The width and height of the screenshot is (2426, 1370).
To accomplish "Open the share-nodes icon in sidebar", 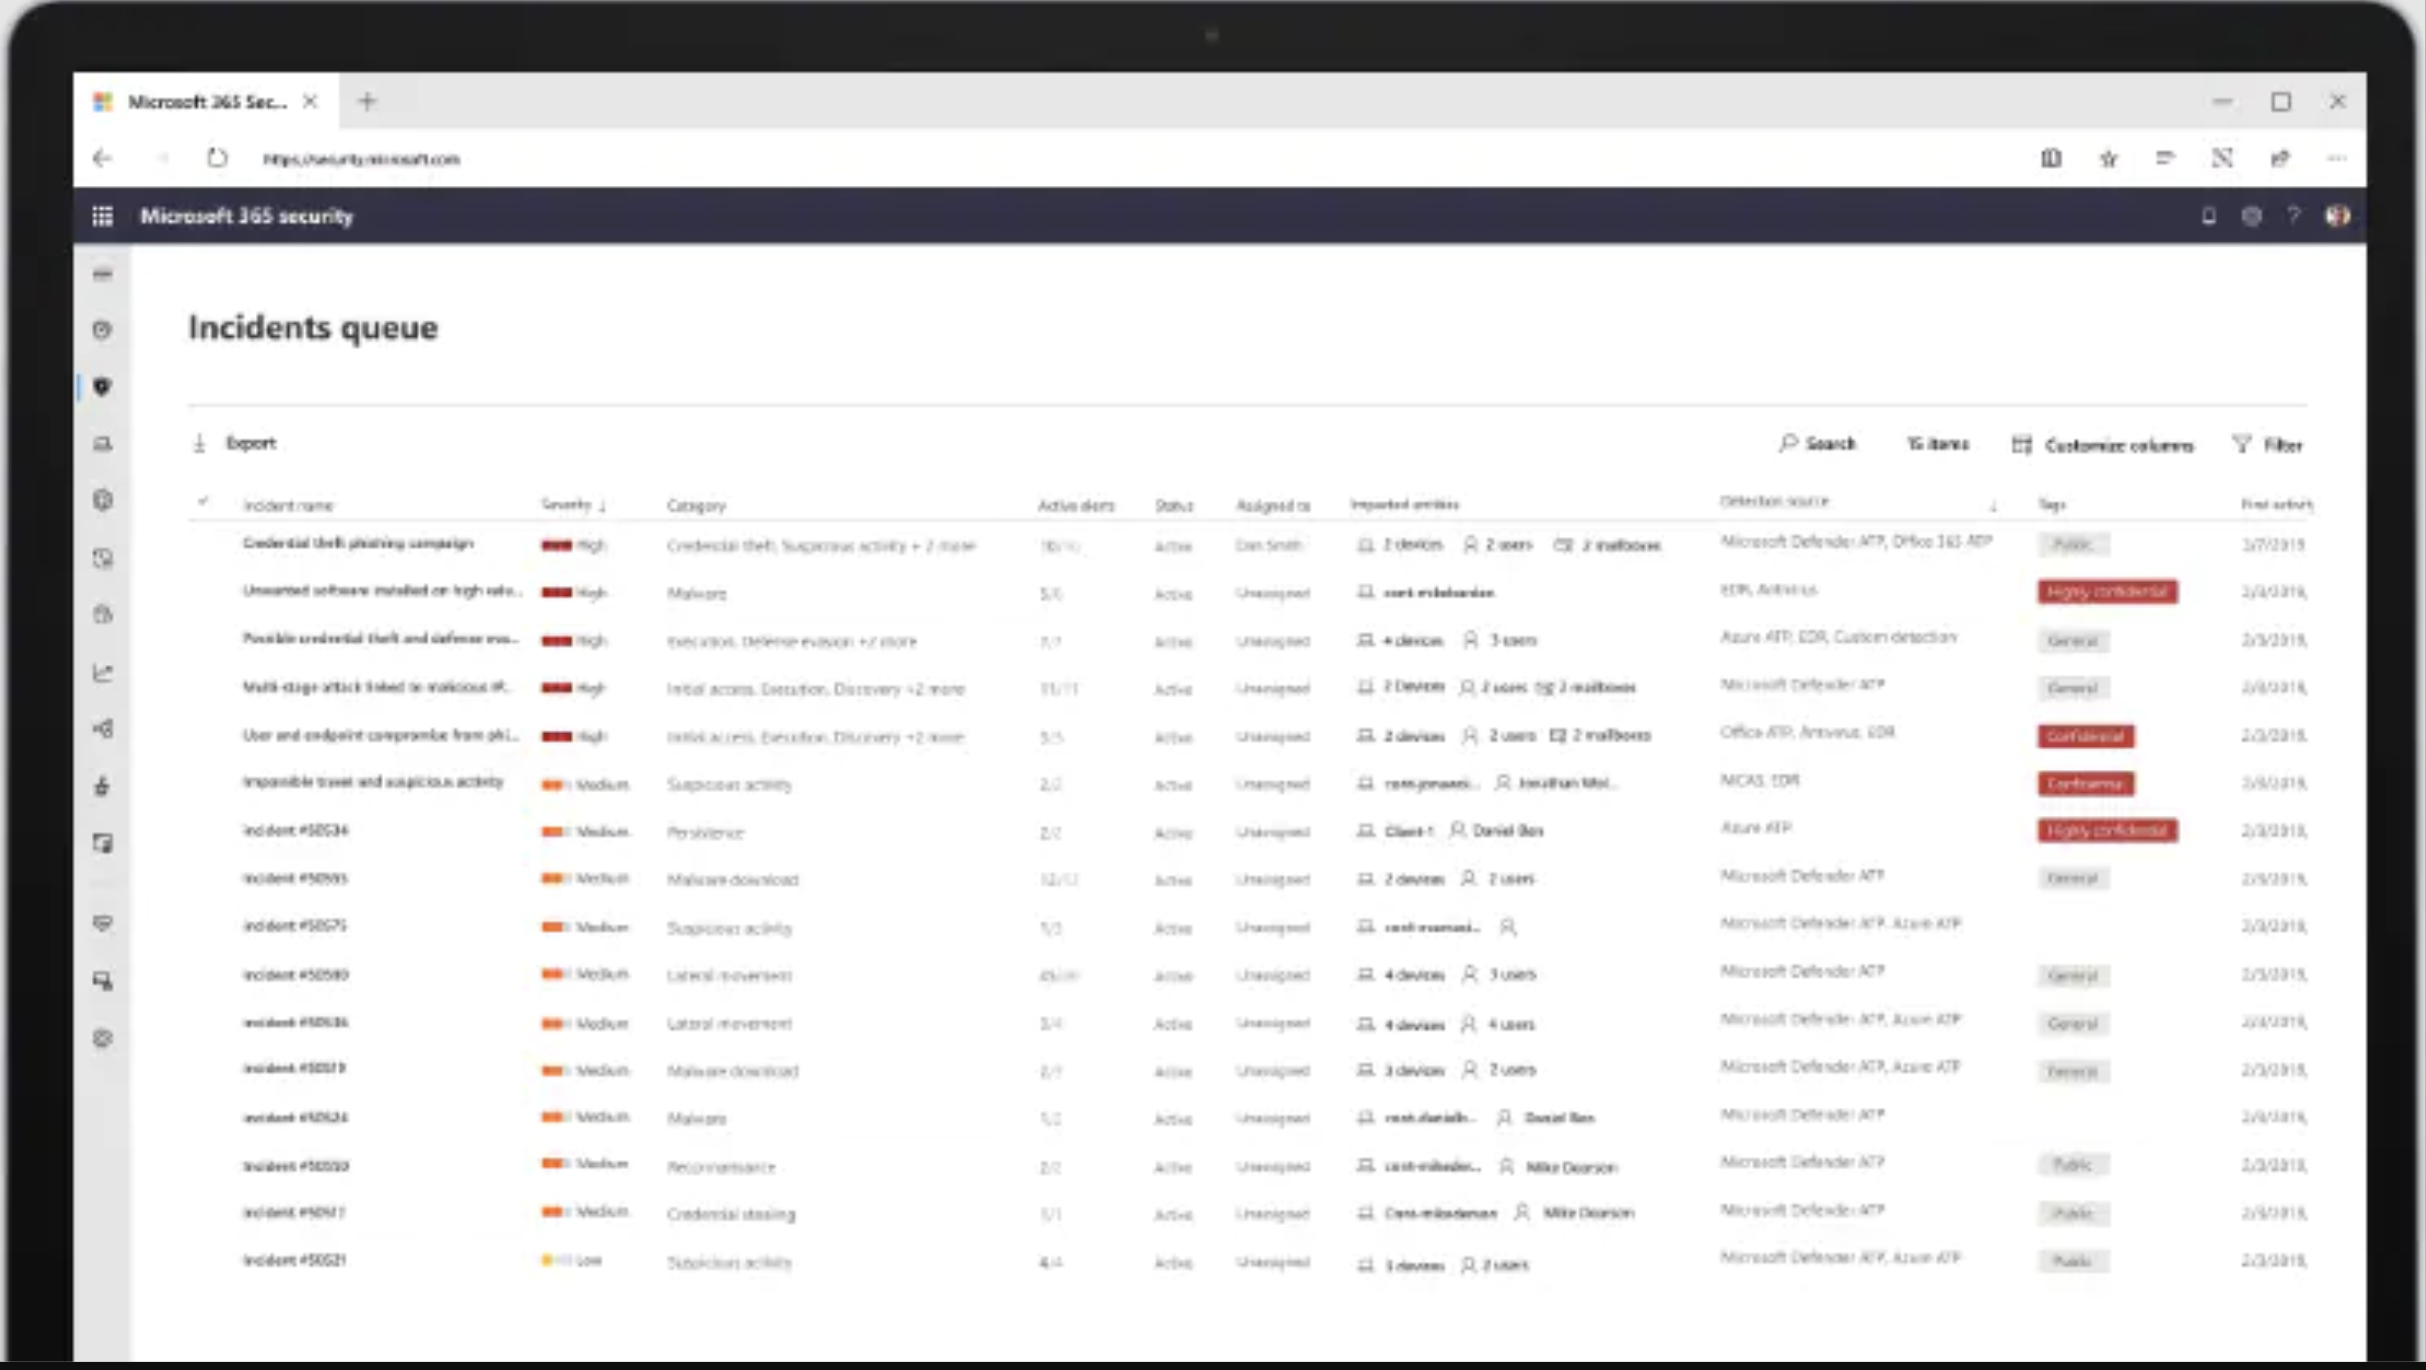I will pyautogui.click(x=102, y=729).
